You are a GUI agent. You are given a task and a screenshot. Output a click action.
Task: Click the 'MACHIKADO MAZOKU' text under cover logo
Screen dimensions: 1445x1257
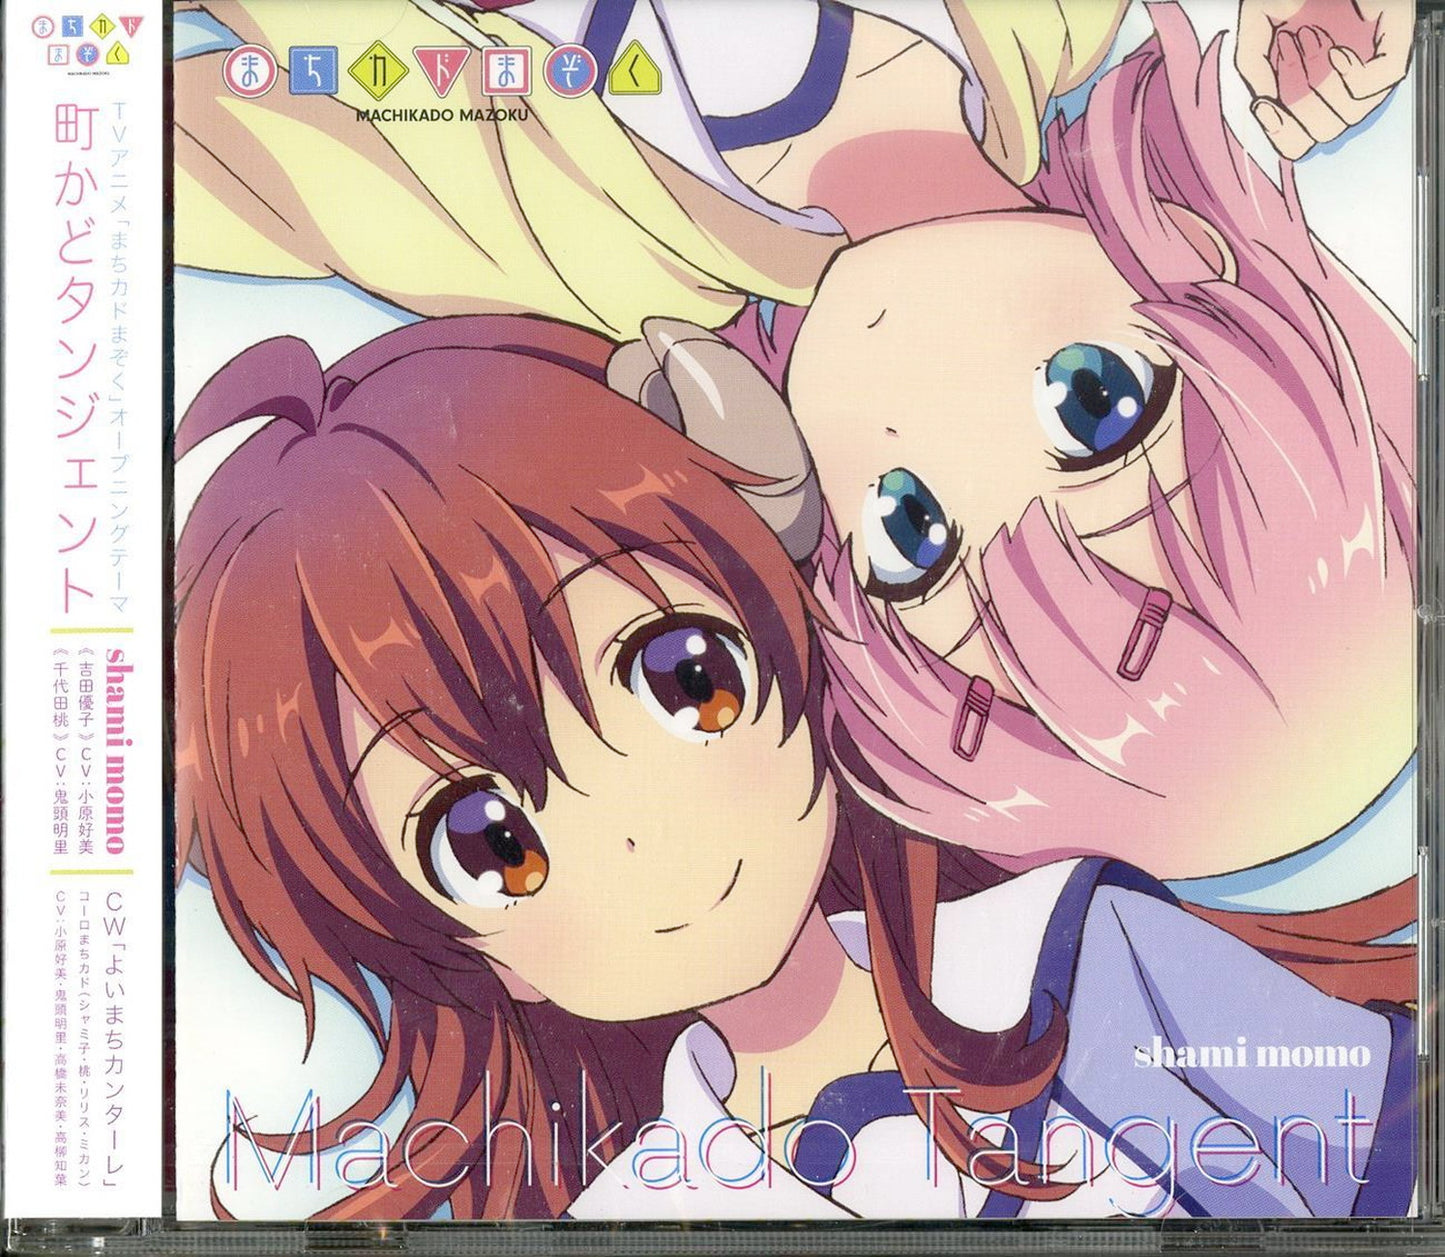tap(441, 114)
